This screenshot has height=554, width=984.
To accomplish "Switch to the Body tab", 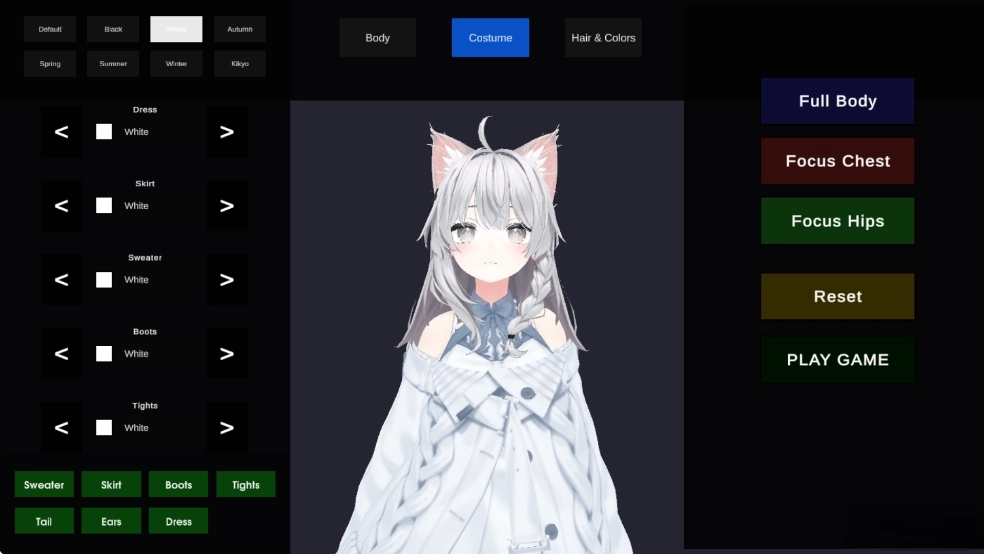I will 377,38.
